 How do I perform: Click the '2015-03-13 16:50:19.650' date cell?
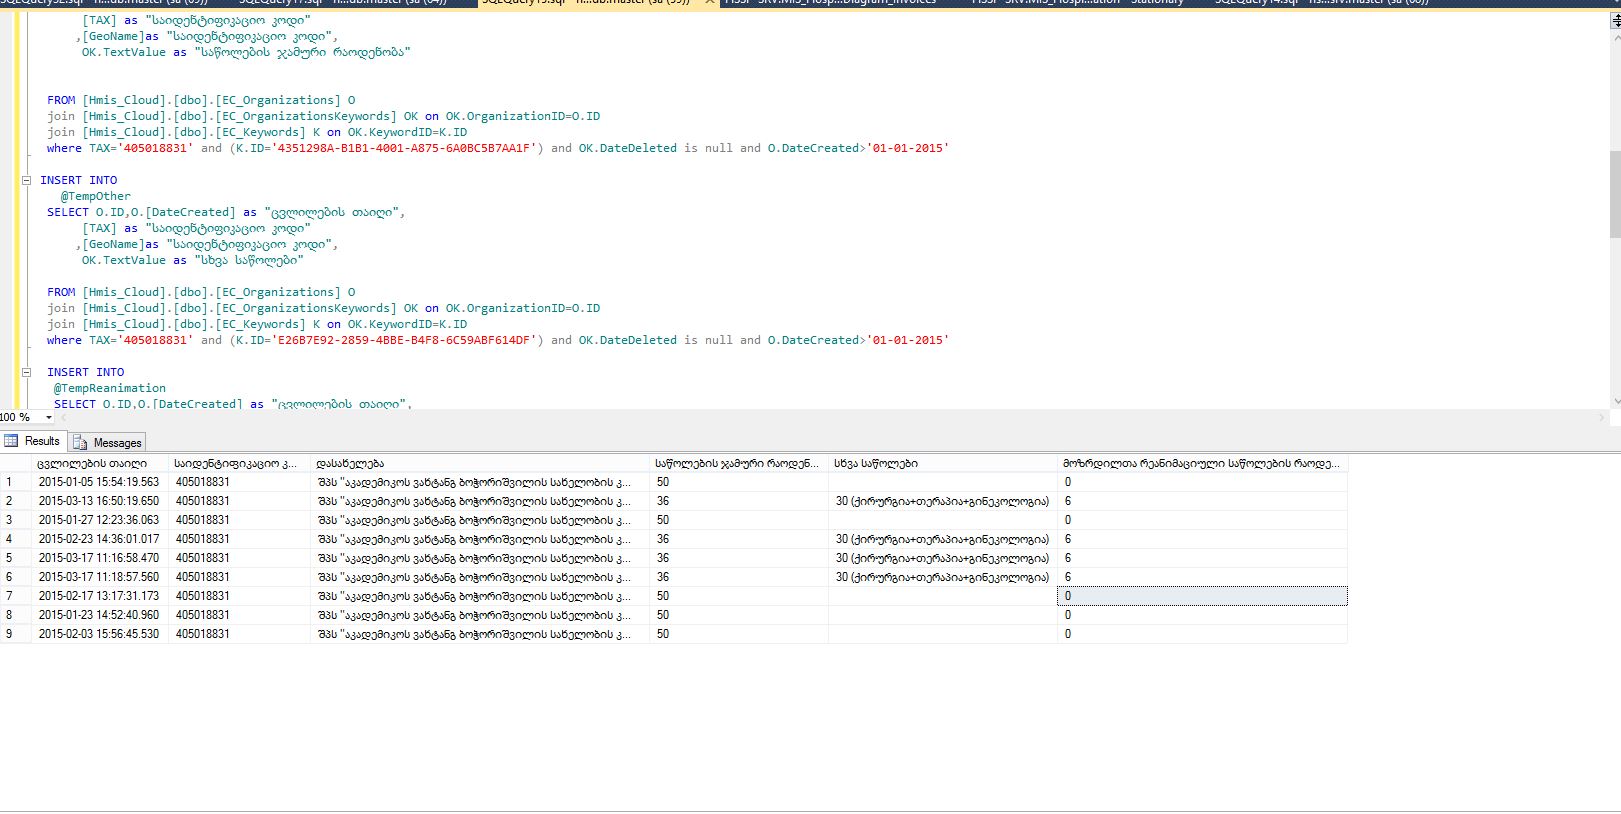point(99,501)
